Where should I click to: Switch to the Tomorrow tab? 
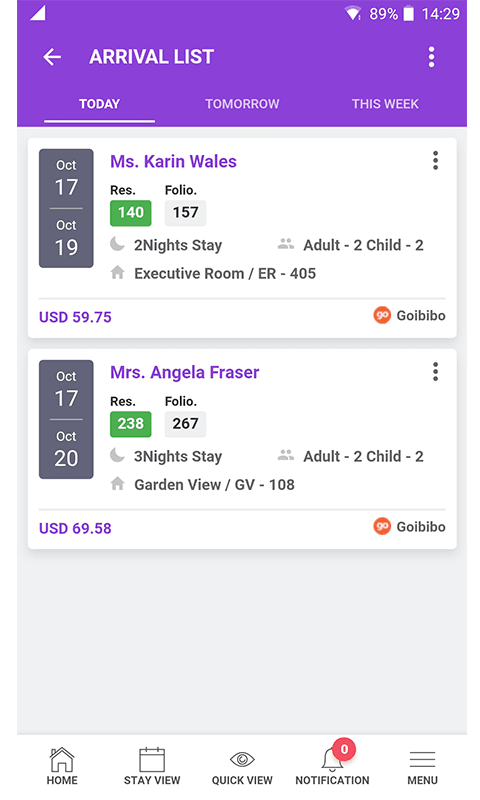tap(242, 104)
